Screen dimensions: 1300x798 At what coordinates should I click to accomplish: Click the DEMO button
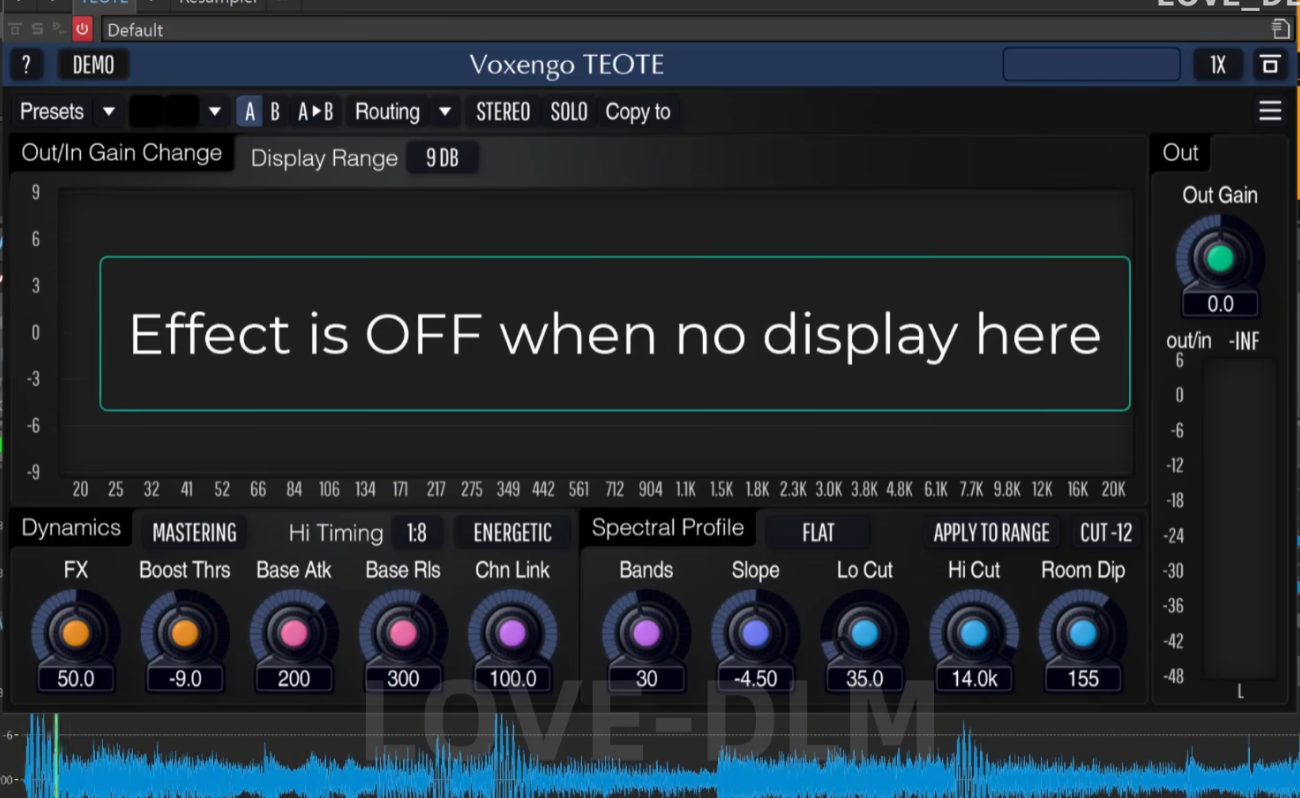[93, 65]
